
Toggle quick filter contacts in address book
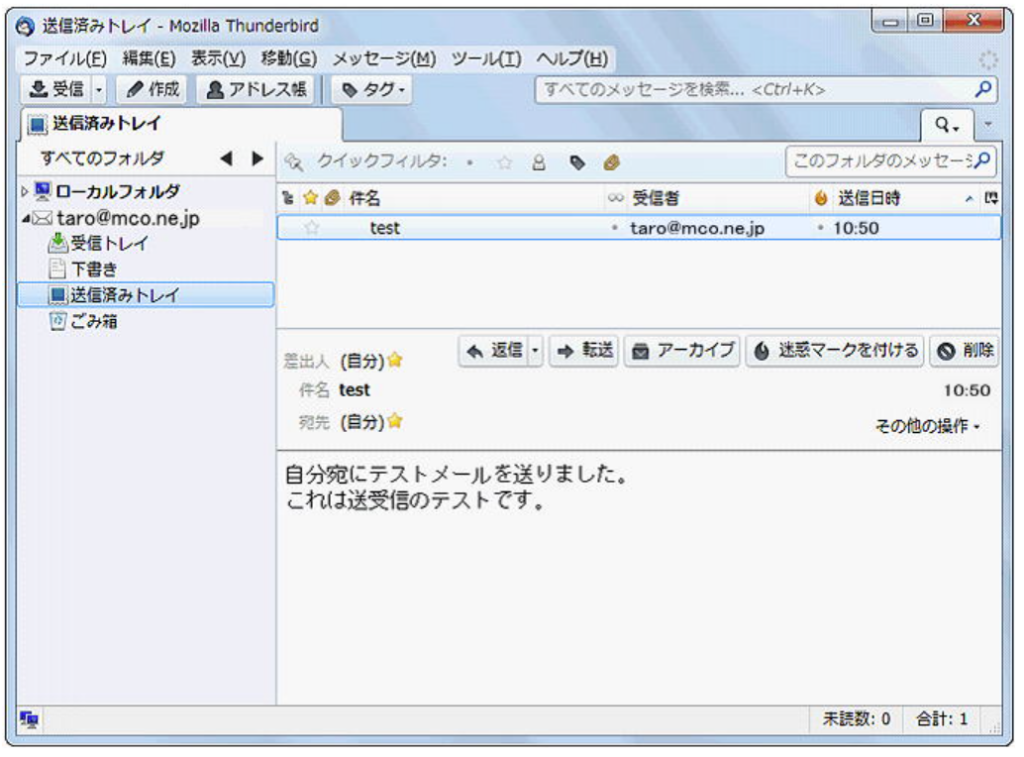[x=539, y=163]
